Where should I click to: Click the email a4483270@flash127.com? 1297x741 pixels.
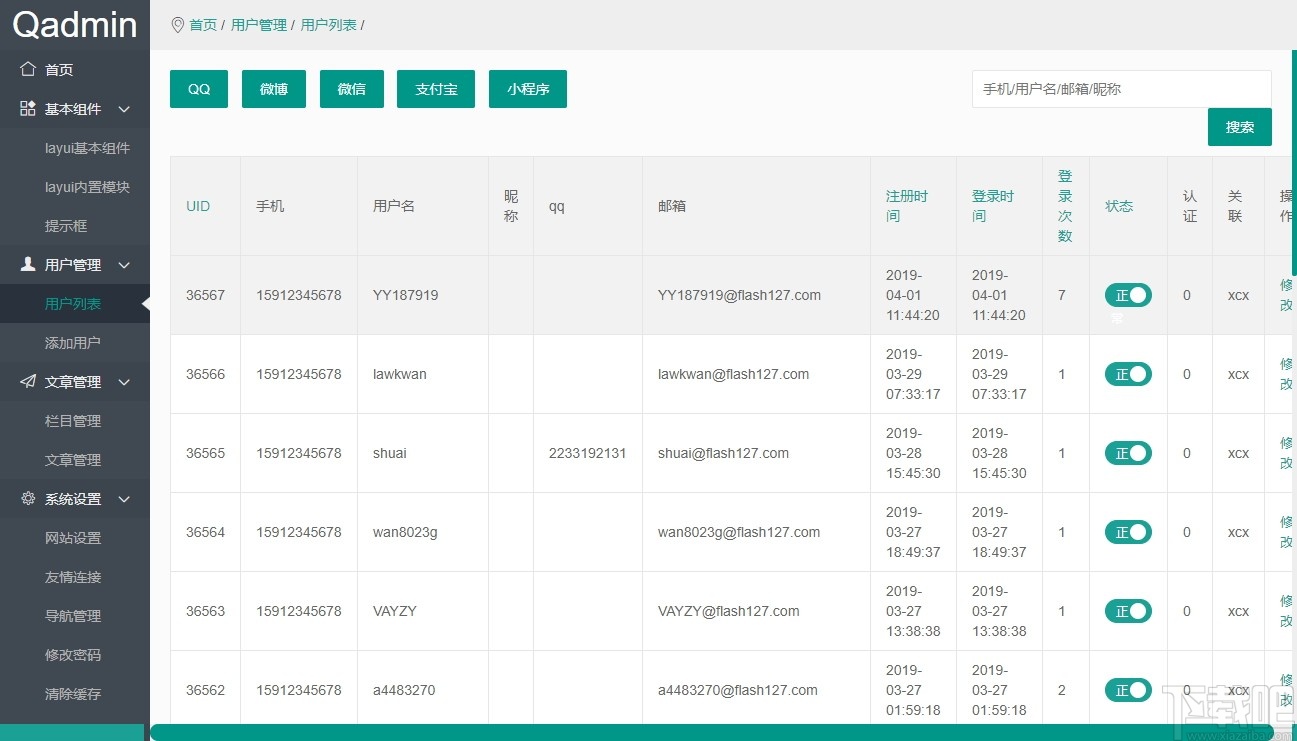pyautogui.click(x=738, y=690)
